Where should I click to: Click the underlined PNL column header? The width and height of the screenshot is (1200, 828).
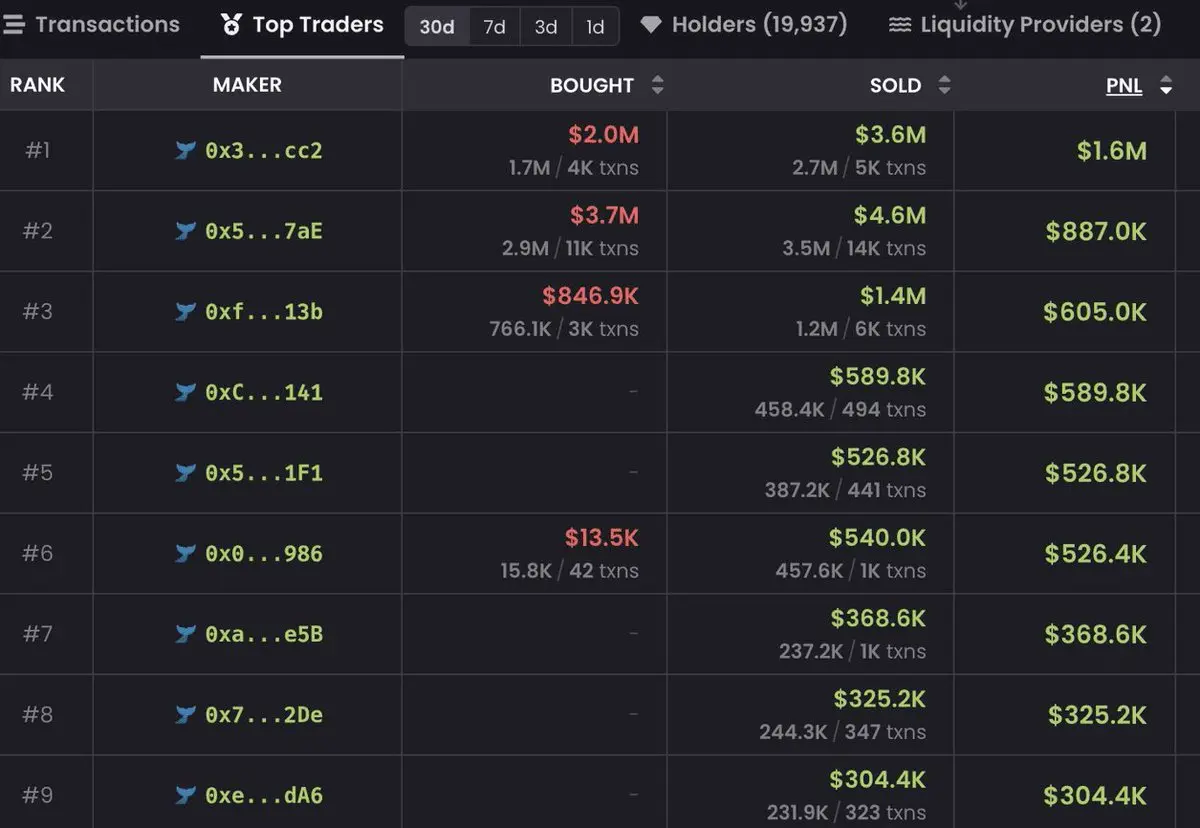[1124, 85]
